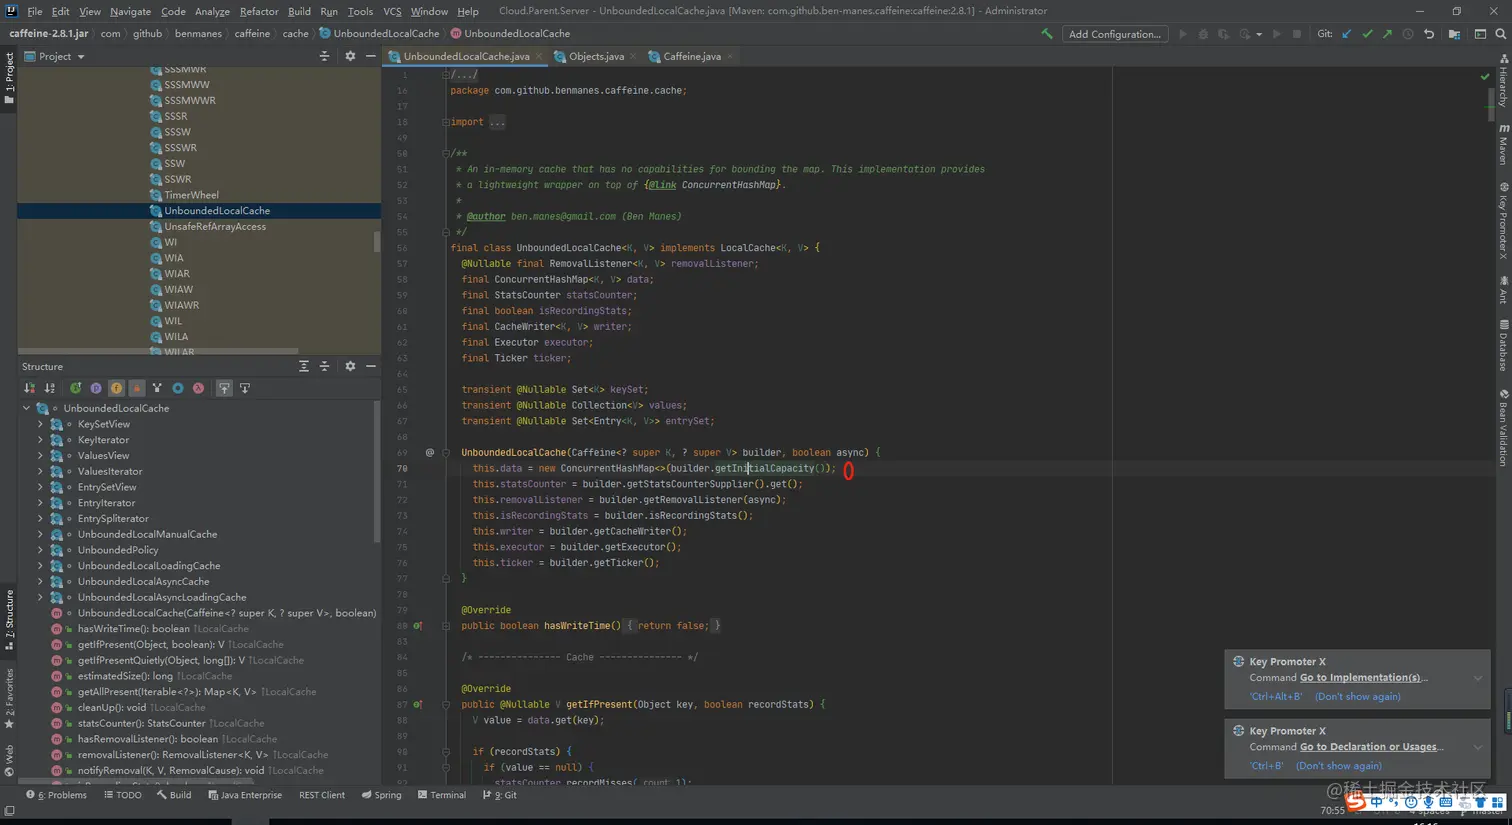Open the Project view dropdown
This screenshot has width=1512, height=825.
pyautogui.click(x=81, y=57)
